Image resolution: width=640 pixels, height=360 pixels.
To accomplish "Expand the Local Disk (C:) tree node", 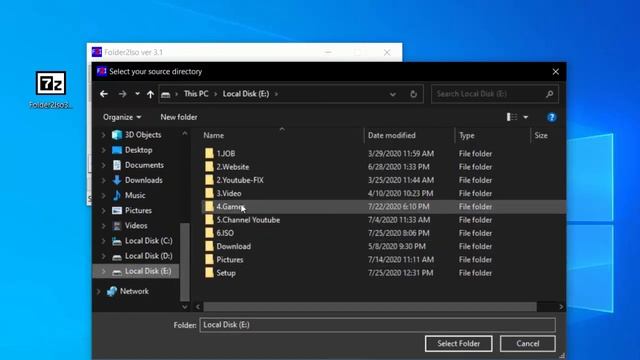I will click(x=103, y=241).
